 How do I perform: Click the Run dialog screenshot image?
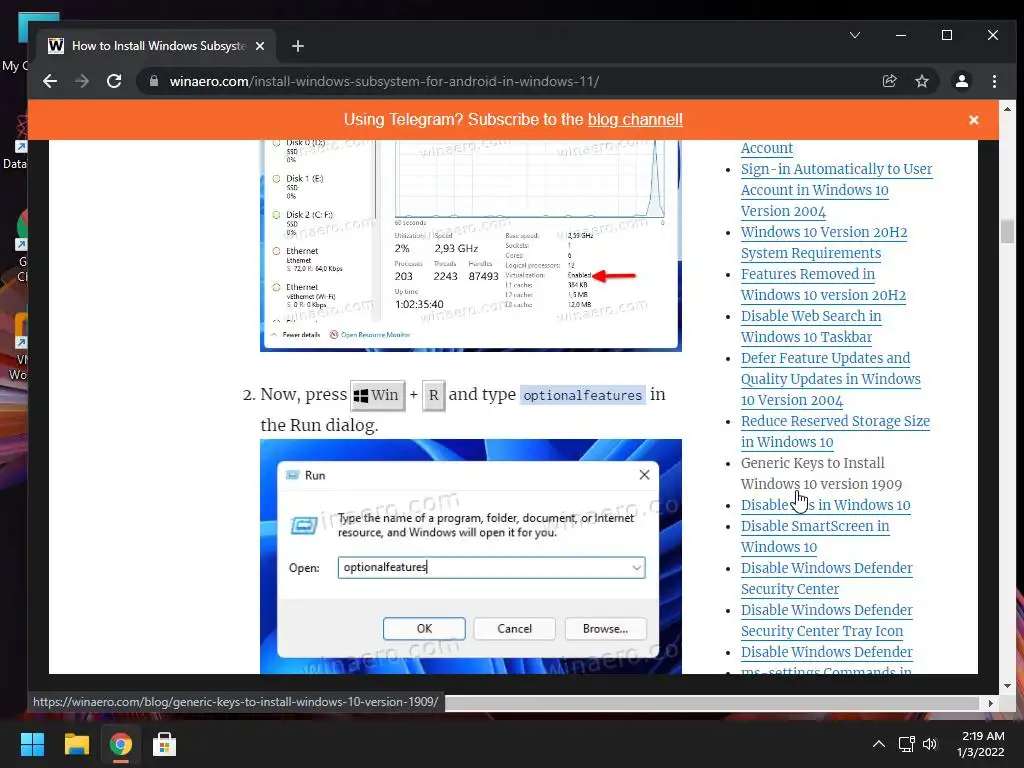(x=470, y=556)
